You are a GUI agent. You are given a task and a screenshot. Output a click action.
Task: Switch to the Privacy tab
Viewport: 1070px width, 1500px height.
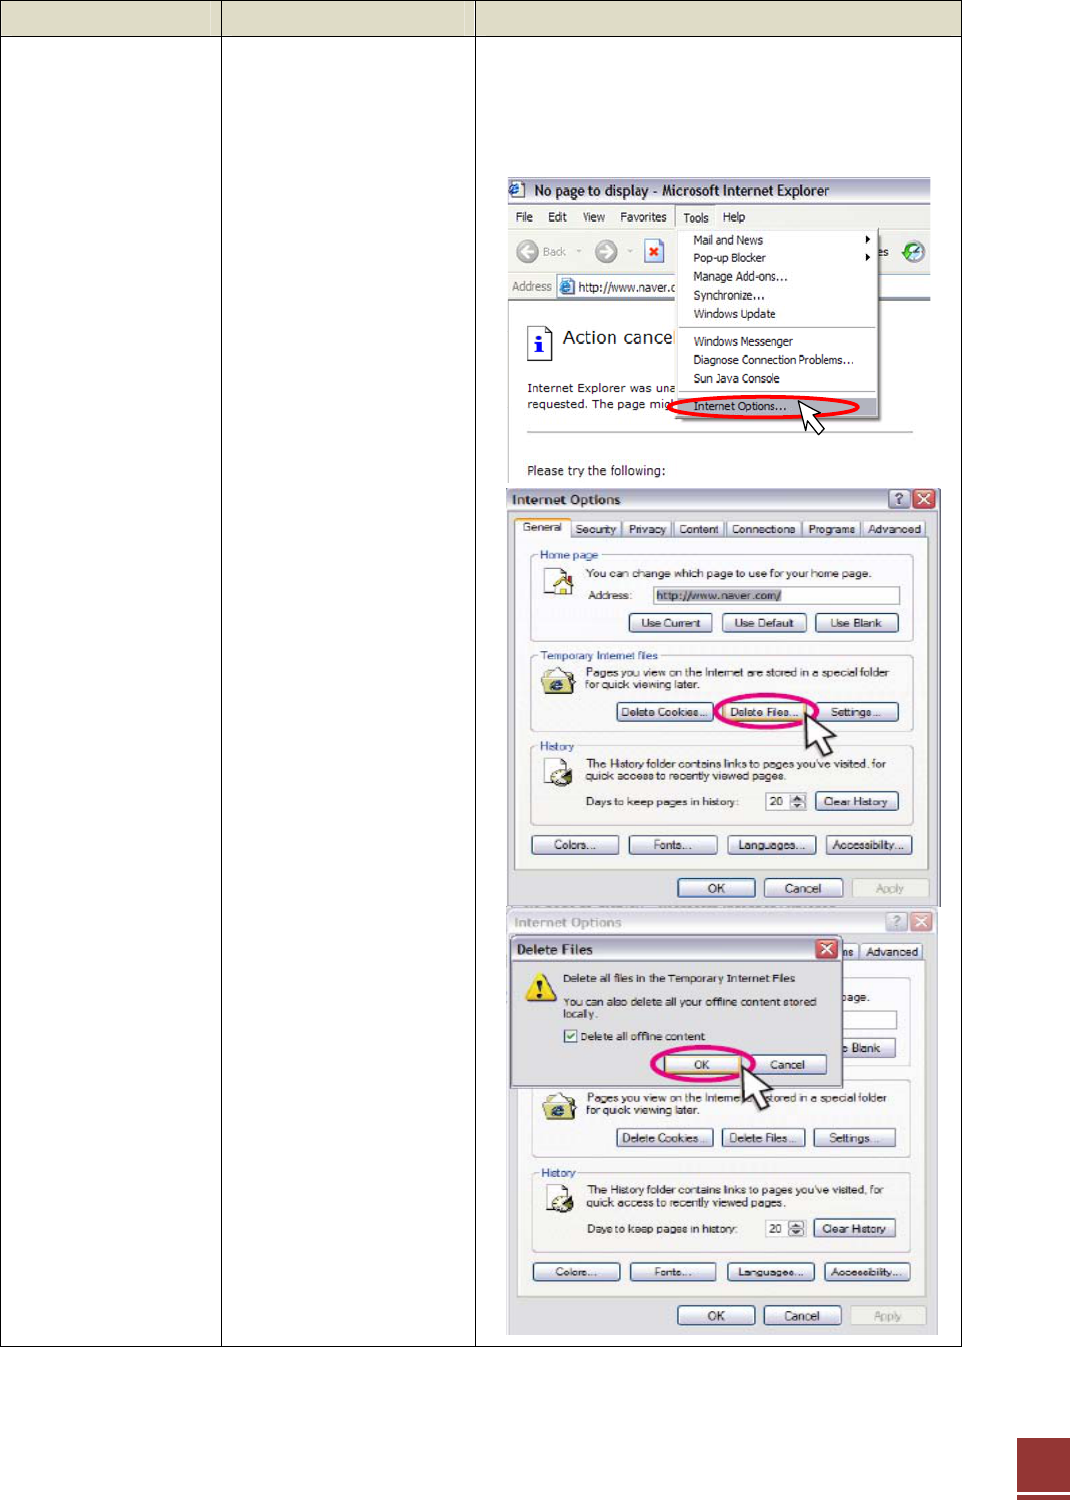click(x=647, y=529)
